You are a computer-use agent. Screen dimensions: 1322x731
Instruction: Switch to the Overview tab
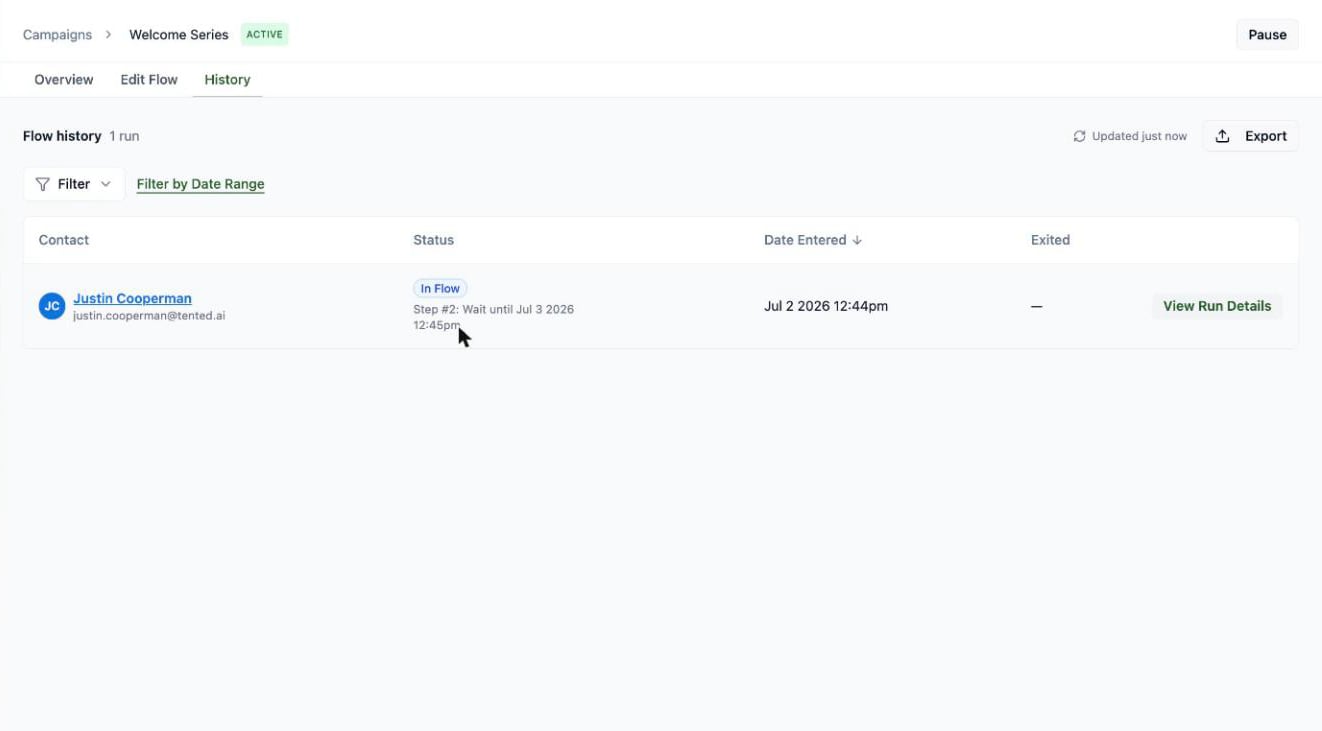pos(64,80)
